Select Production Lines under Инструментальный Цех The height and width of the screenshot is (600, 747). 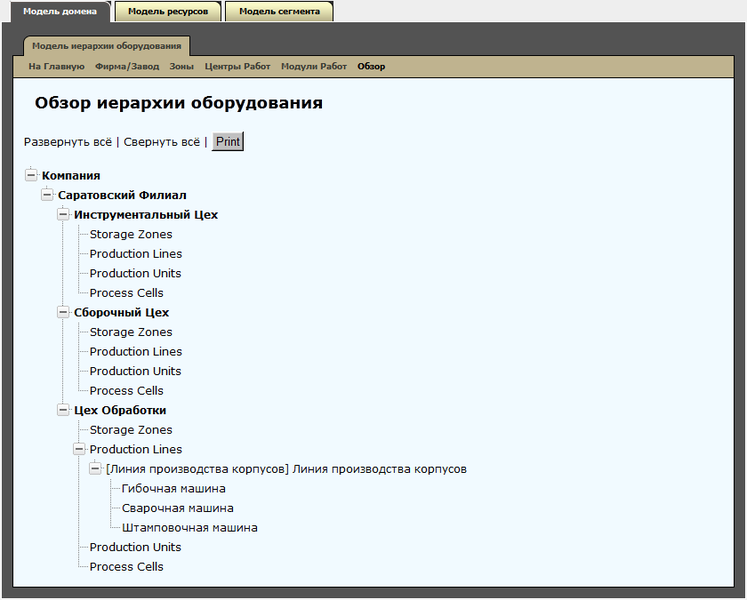tap(136, 254)
